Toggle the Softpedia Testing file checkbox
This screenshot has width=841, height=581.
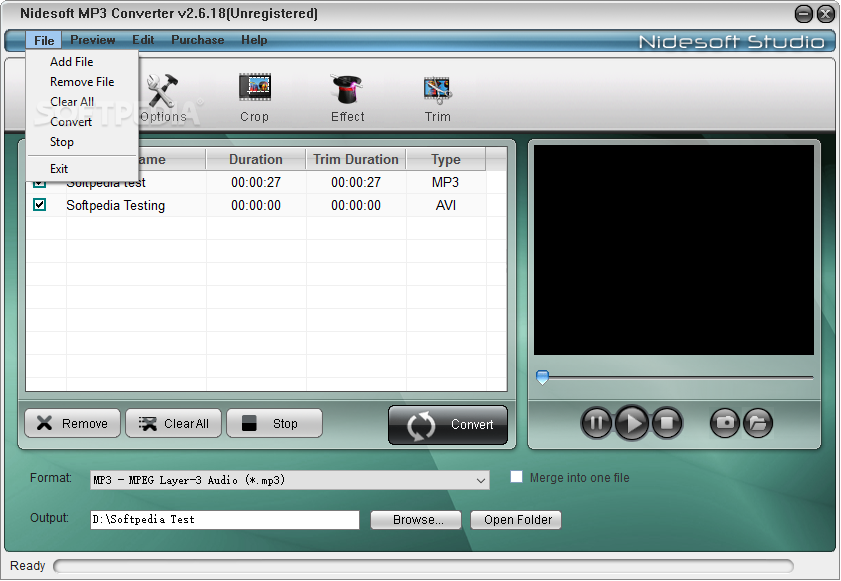pyautogui.click(x=40, y=204)
